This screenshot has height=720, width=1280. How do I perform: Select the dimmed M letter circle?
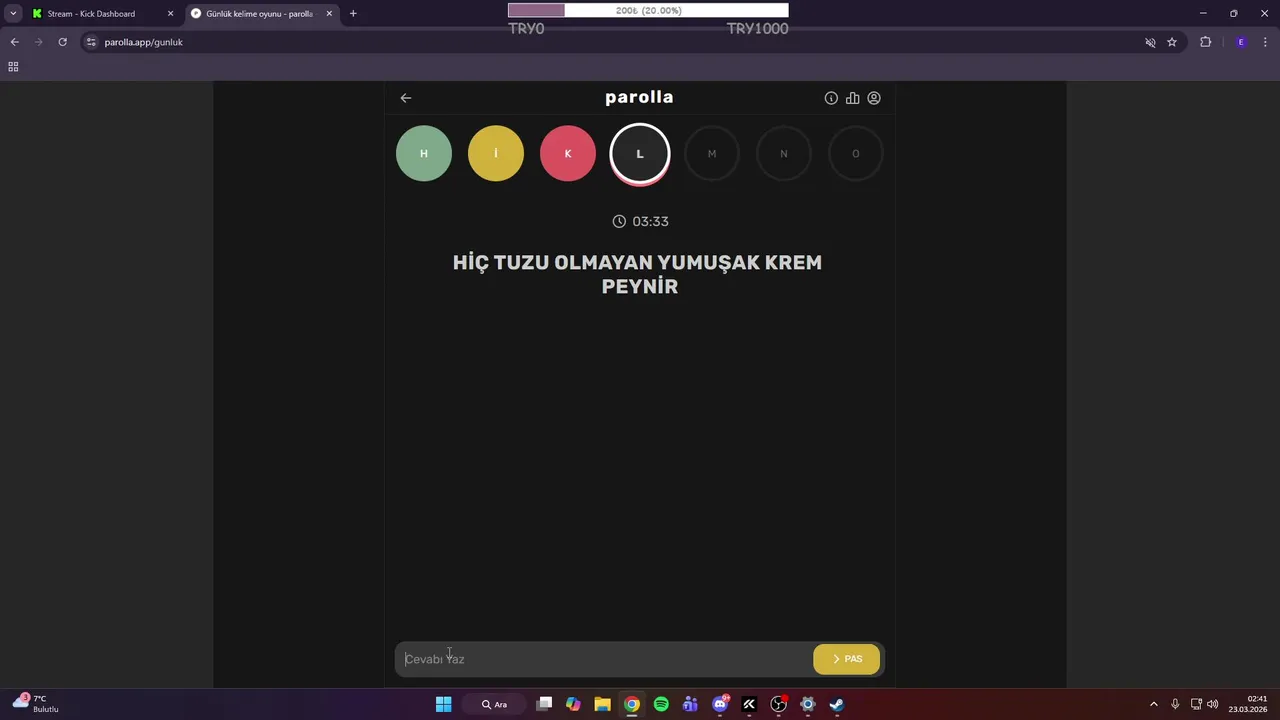tap(712, 153)
